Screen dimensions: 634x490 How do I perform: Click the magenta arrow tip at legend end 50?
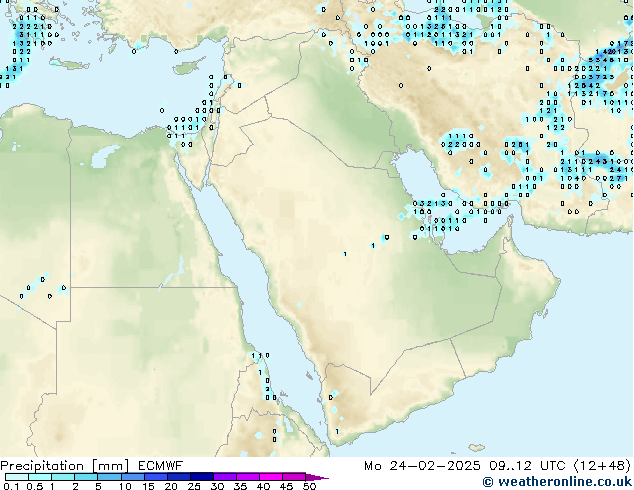(x=322, y=477)
